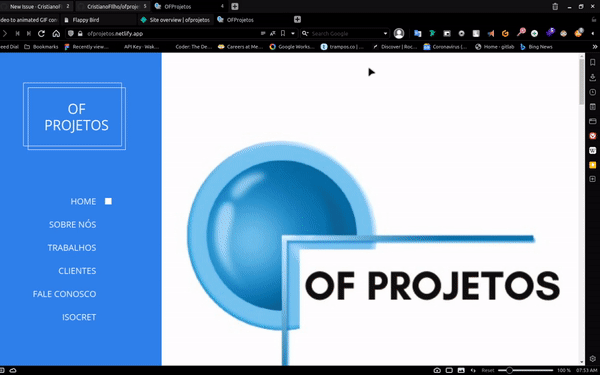Go to SOBRE NÓS in site menu
This screenshot has width=600, height=375.
(x=72, y=225)
